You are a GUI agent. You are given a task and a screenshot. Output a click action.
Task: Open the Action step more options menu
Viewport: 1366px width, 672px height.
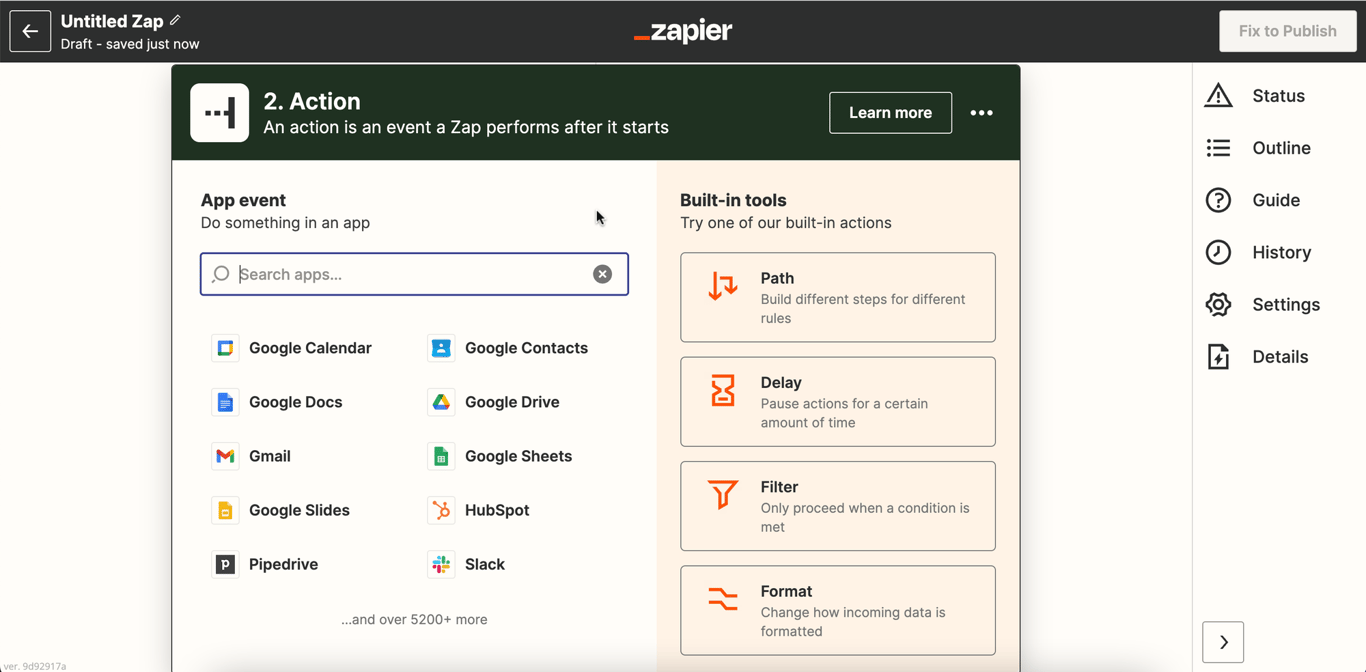(982, 113)
